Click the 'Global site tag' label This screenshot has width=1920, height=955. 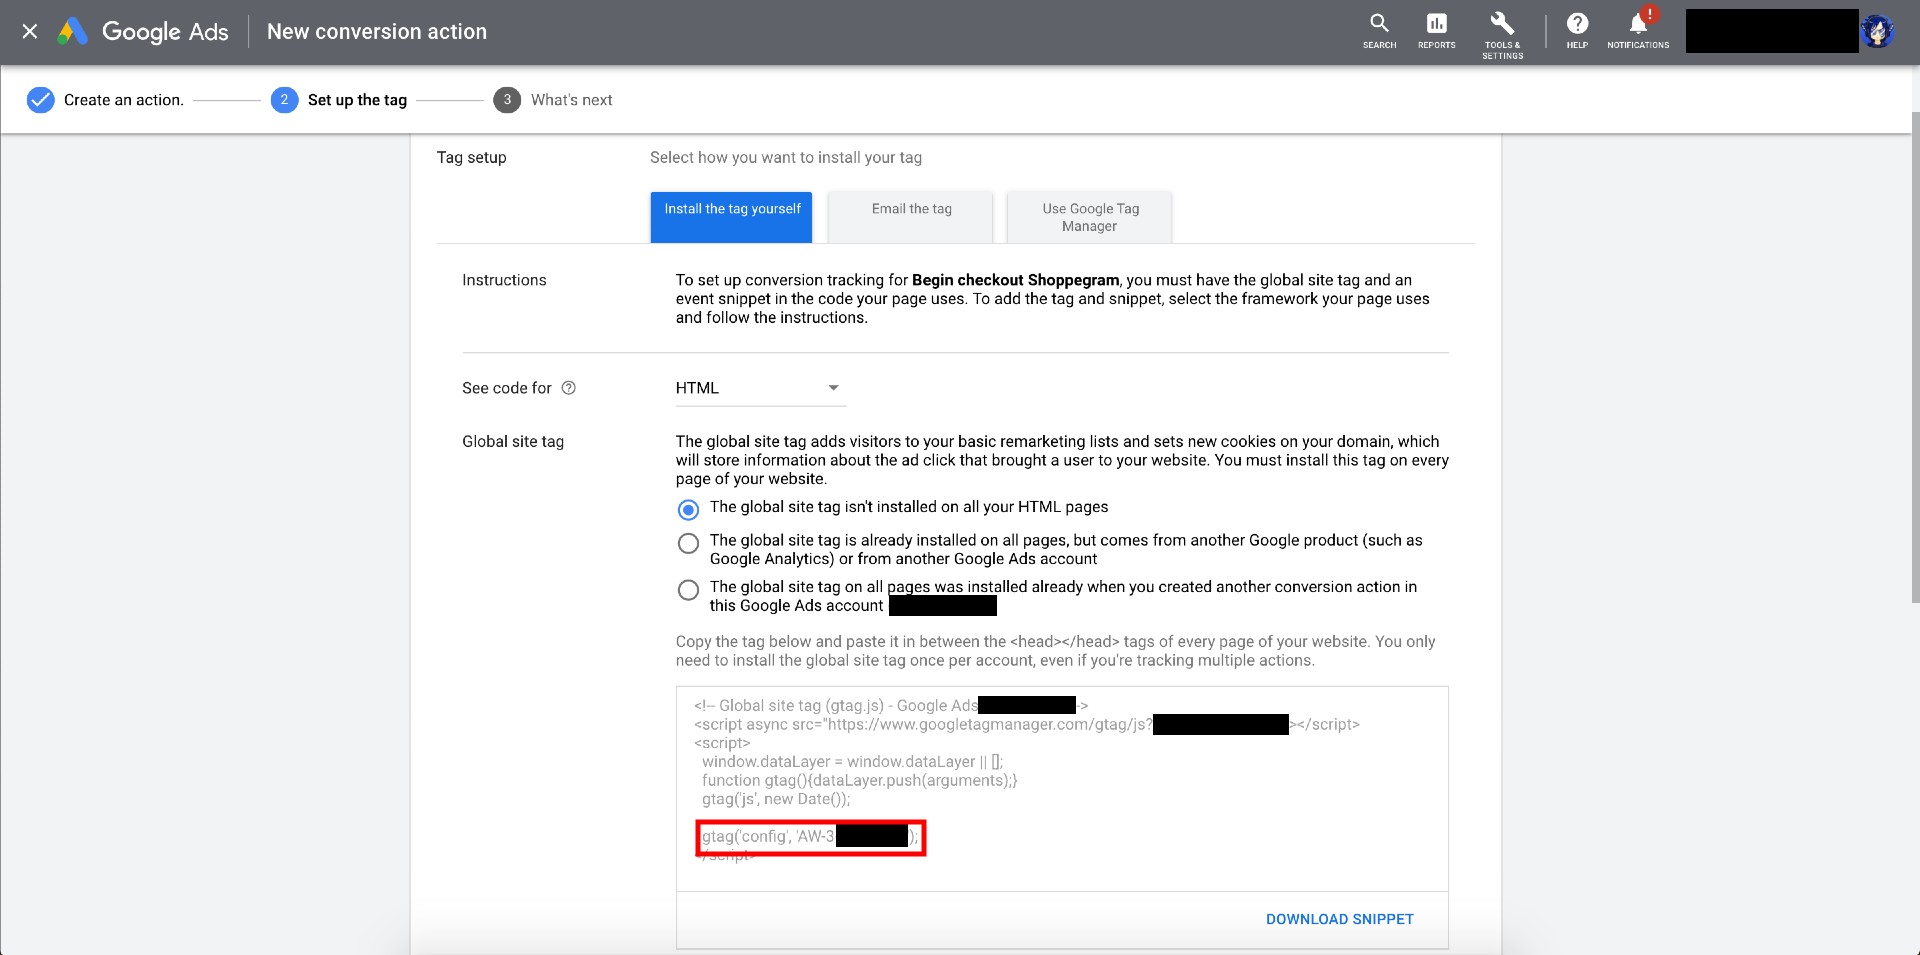click(513, 442)
